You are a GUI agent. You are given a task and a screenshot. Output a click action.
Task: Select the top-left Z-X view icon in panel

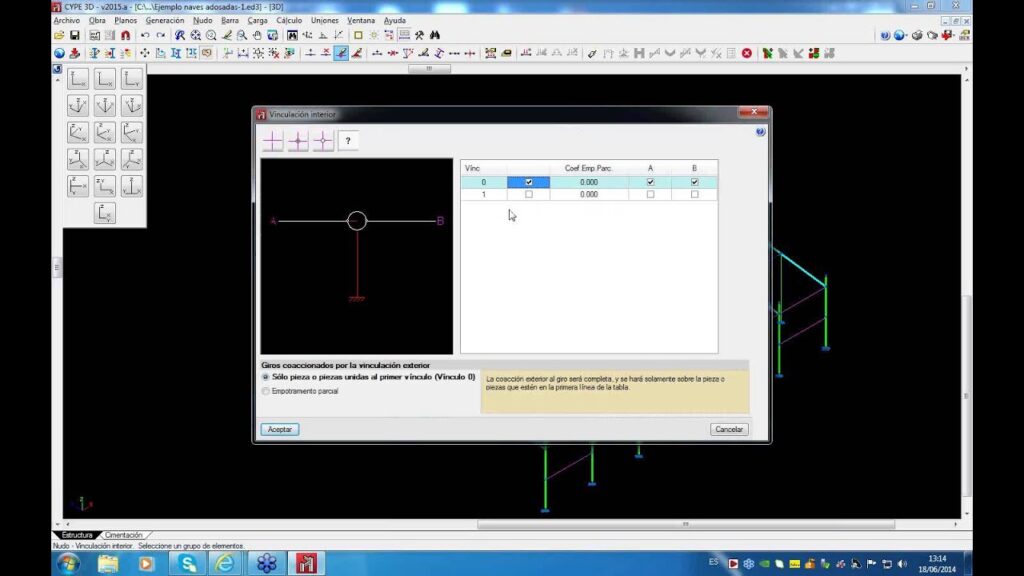click(78, 79)
